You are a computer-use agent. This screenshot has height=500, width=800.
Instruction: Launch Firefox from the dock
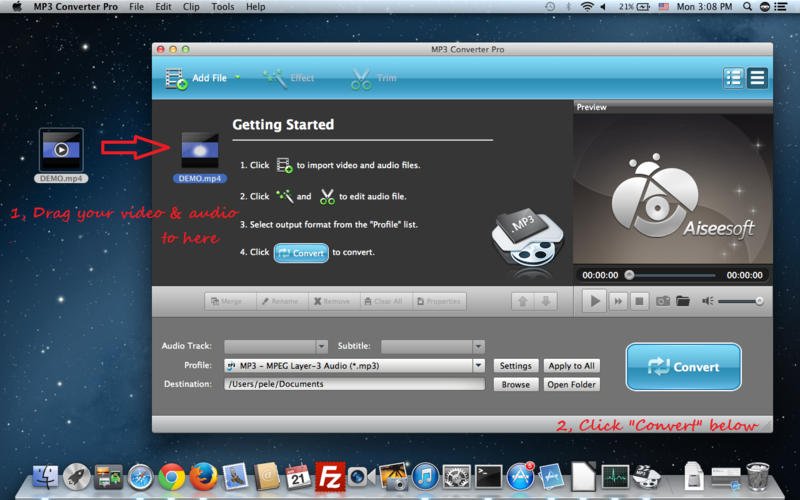pos(204,477)
